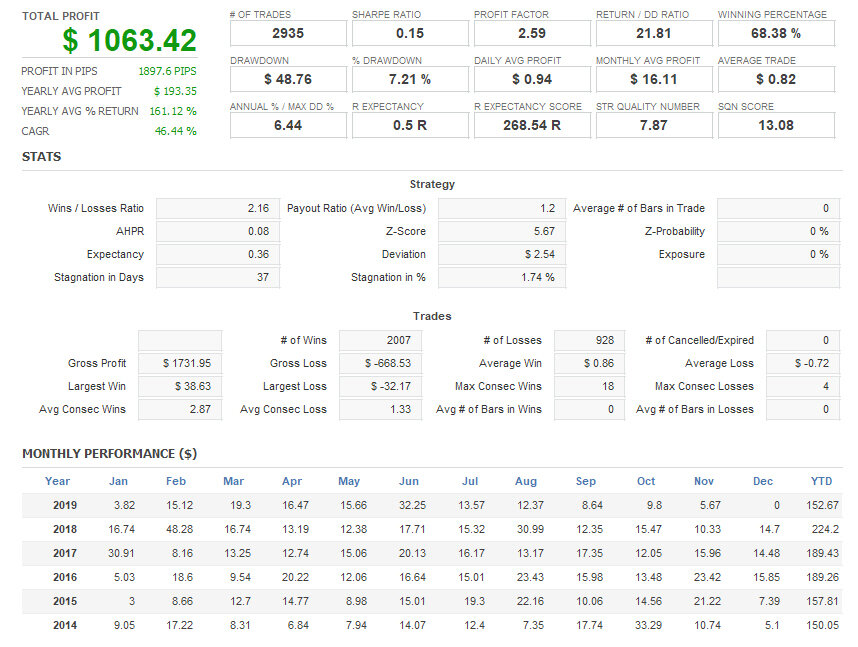Select the Z-Score field 5.67
Viewport: 858px width, 647px height.
[502, 232]
